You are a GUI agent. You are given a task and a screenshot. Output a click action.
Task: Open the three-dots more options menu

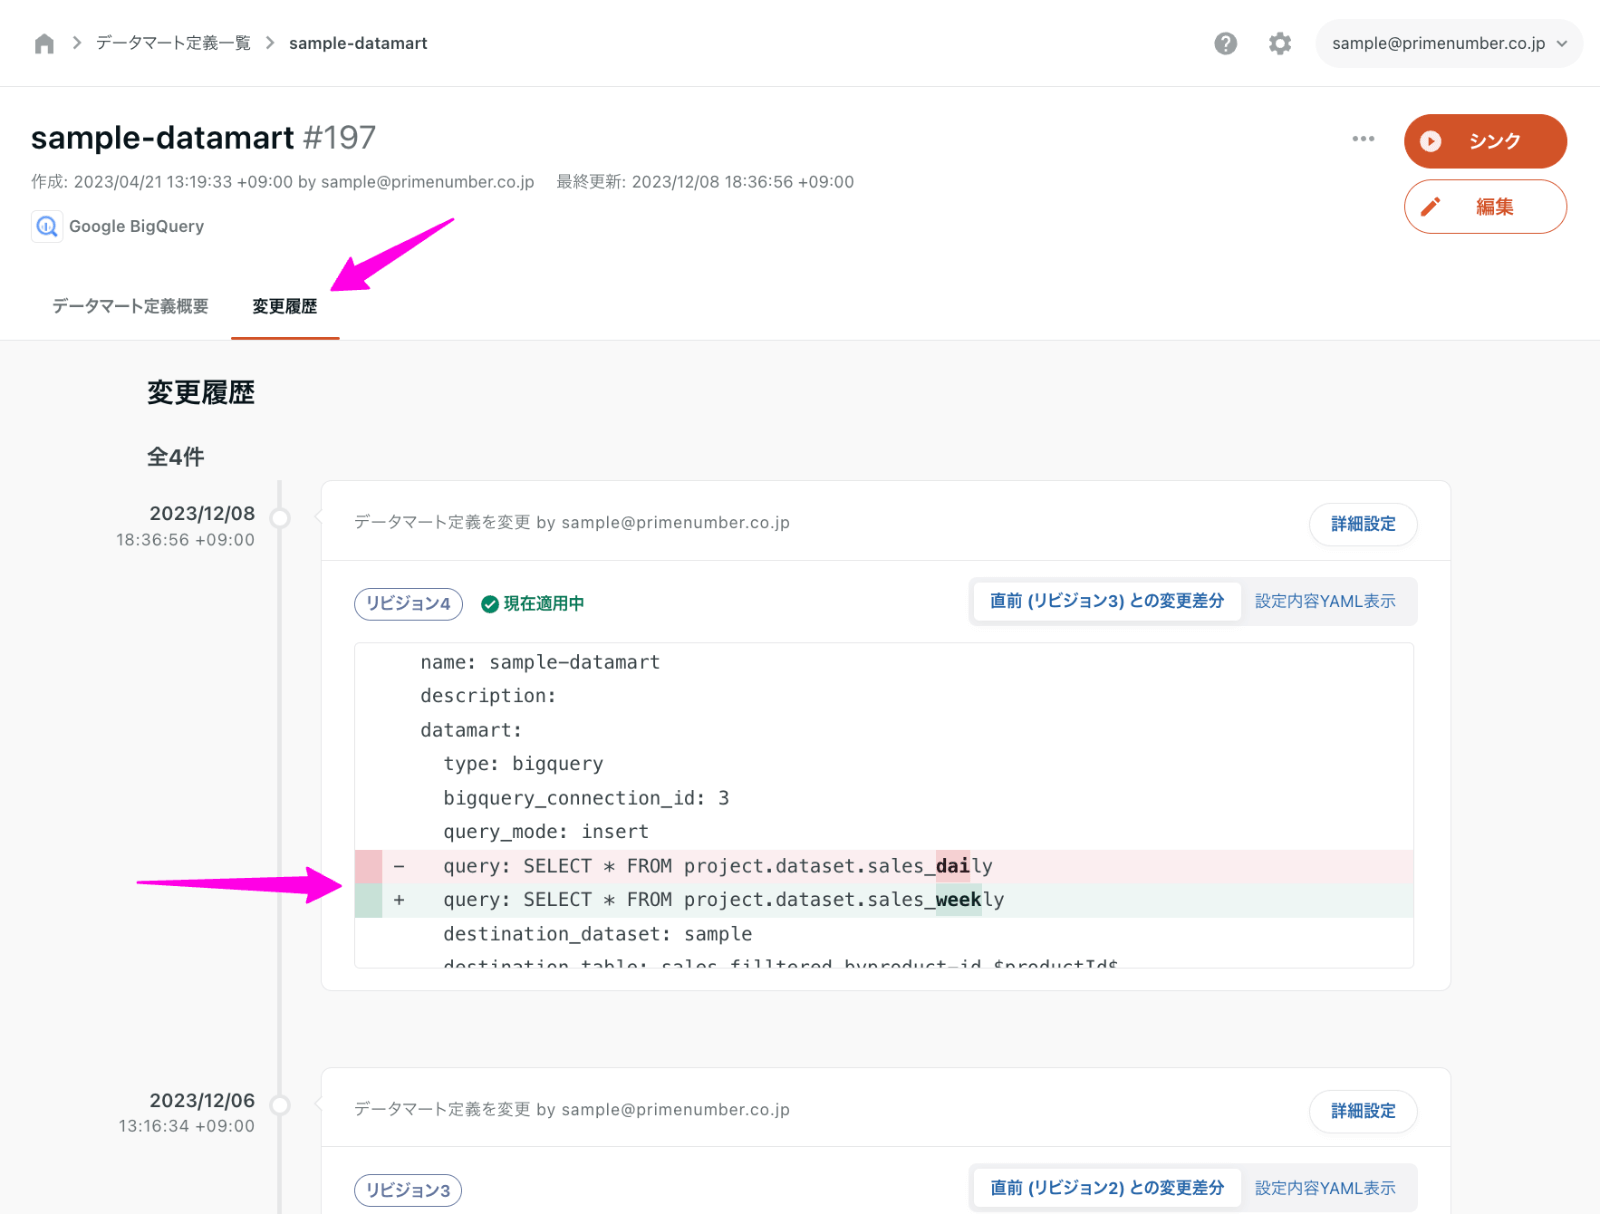pos(1363,139)
